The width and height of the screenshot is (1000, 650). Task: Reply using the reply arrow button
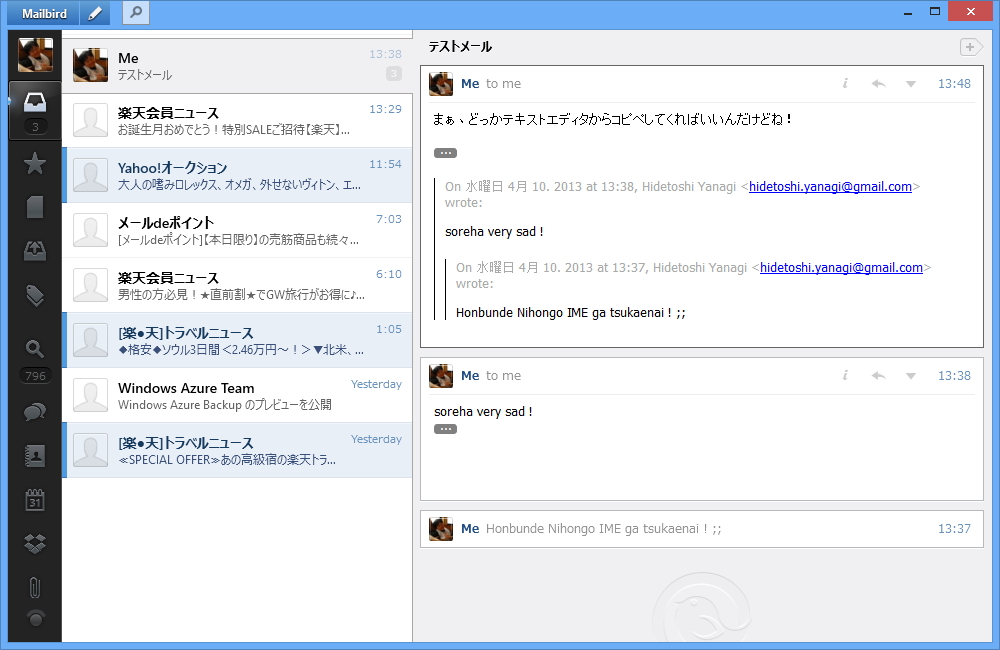click(x=878, y=84)
